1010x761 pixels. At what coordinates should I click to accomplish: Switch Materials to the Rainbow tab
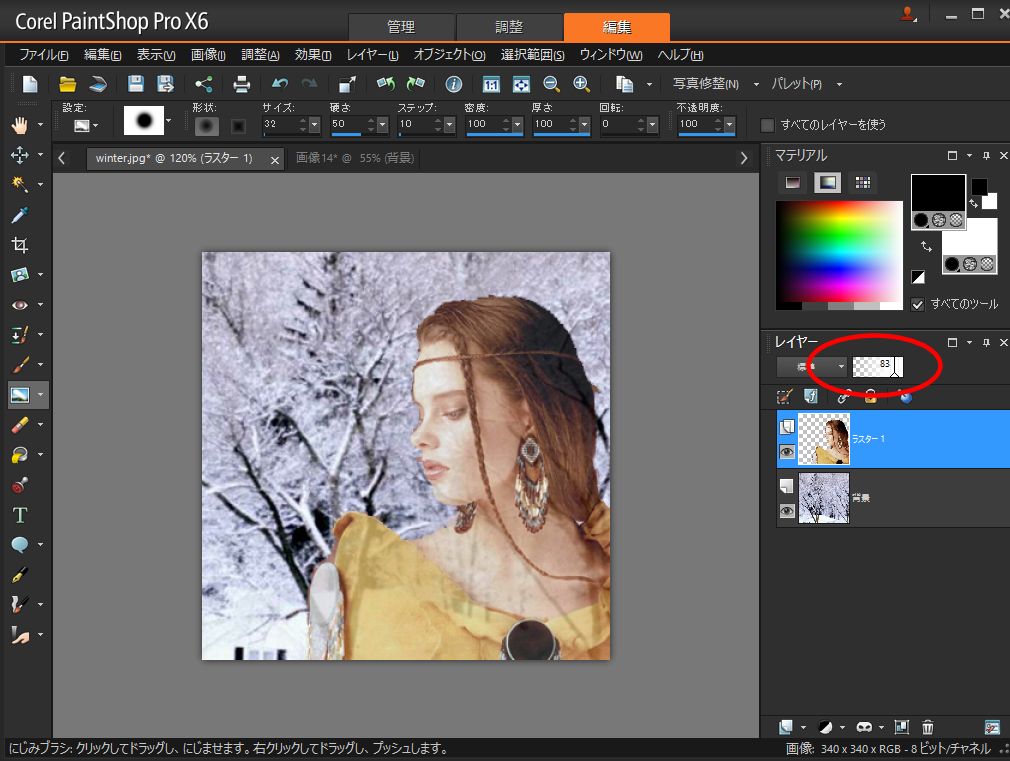pyautogui.click(x=828, y=183)
